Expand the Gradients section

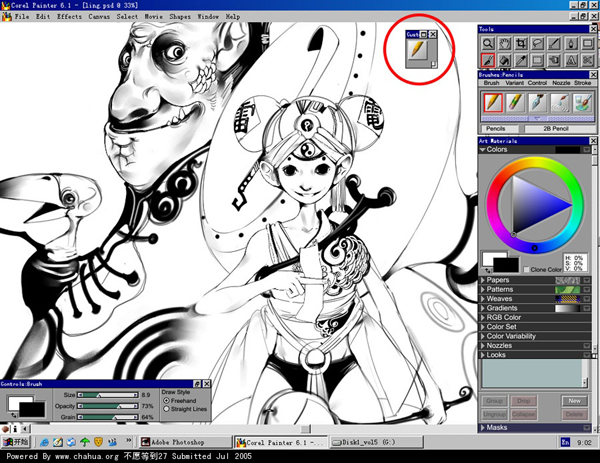483,308
